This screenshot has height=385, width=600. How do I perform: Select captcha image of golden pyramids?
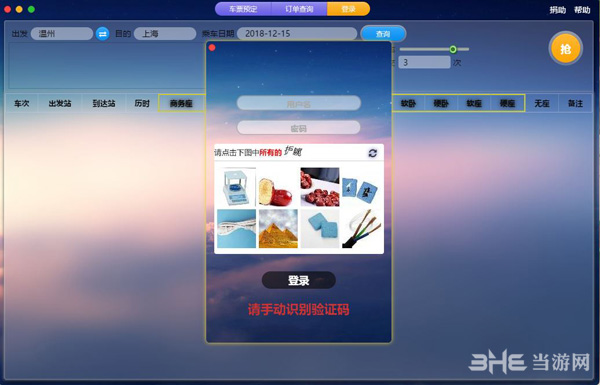(x=278, y=228)
